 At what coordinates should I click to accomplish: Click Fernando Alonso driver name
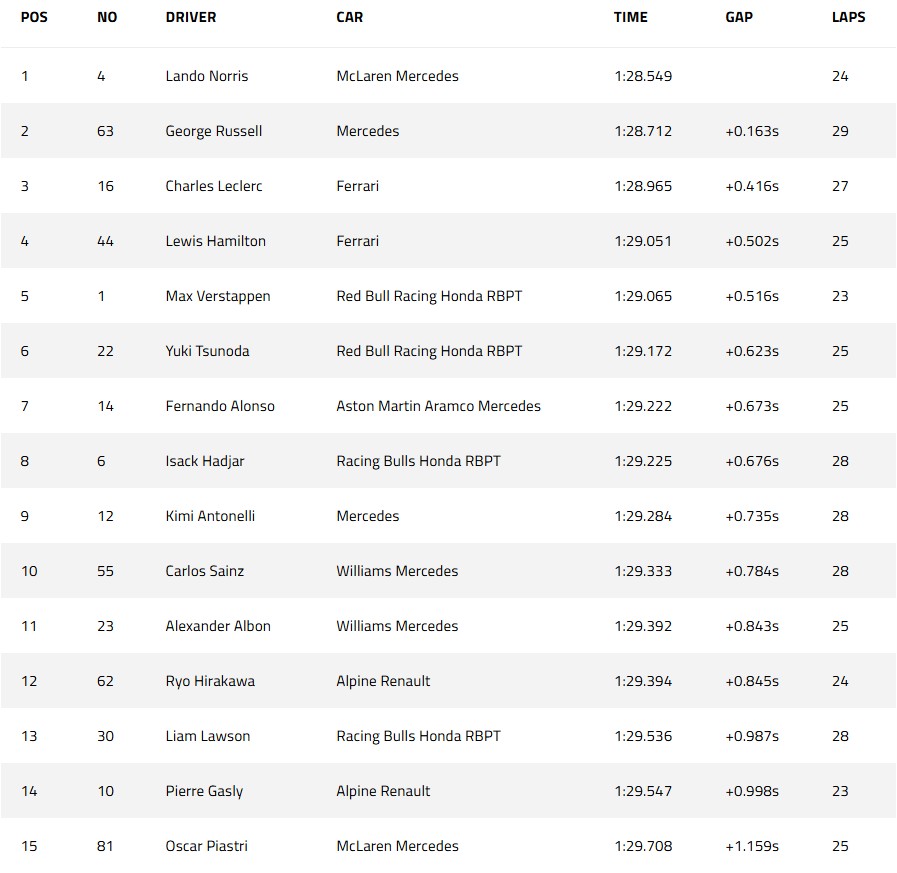(x=220, y=406)
